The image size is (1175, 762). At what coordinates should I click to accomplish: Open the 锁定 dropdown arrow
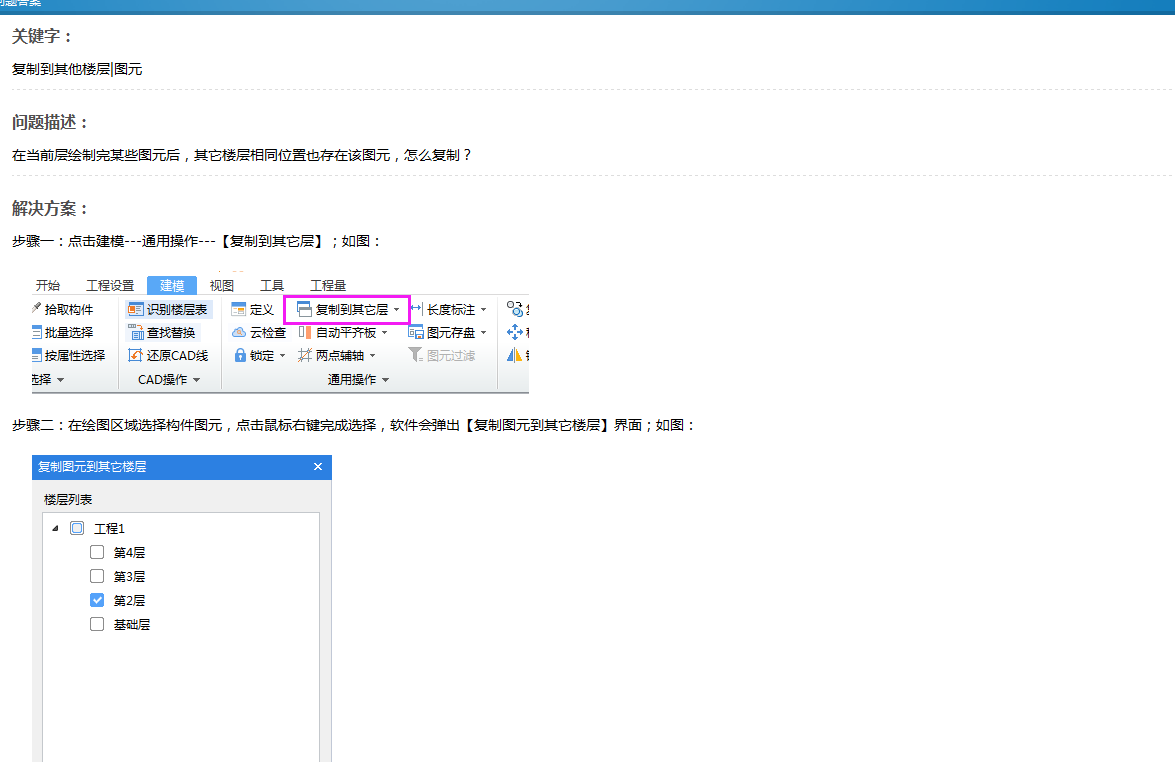(283, 356)
